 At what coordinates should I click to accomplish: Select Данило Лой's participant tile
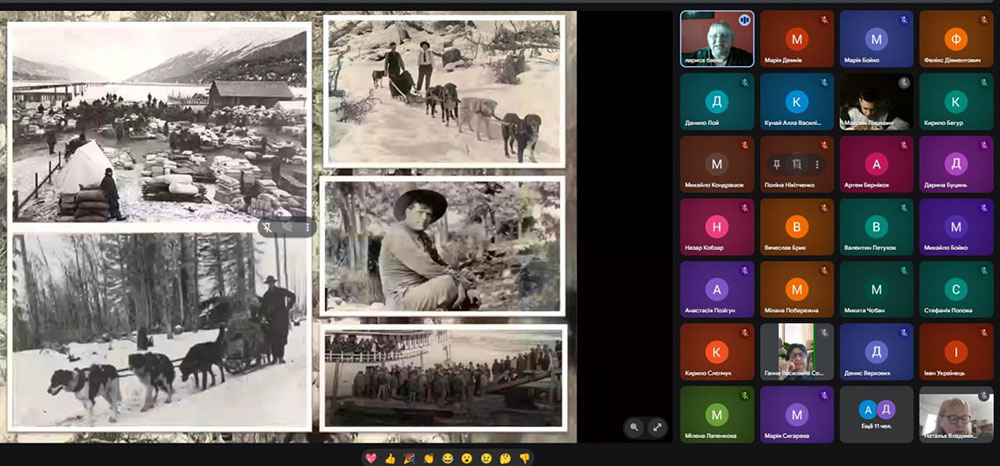point(717,102)
